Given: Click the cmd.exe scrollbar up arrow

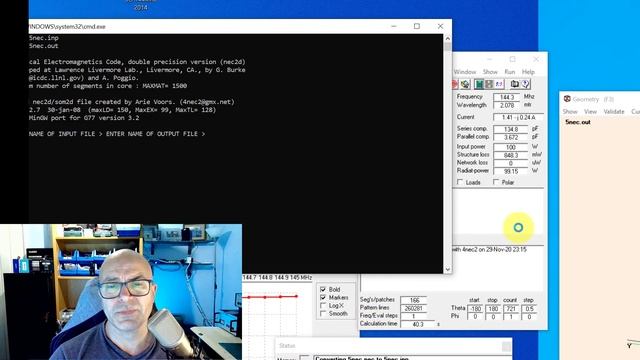Looking at the screenshot, I should (447, 38).
